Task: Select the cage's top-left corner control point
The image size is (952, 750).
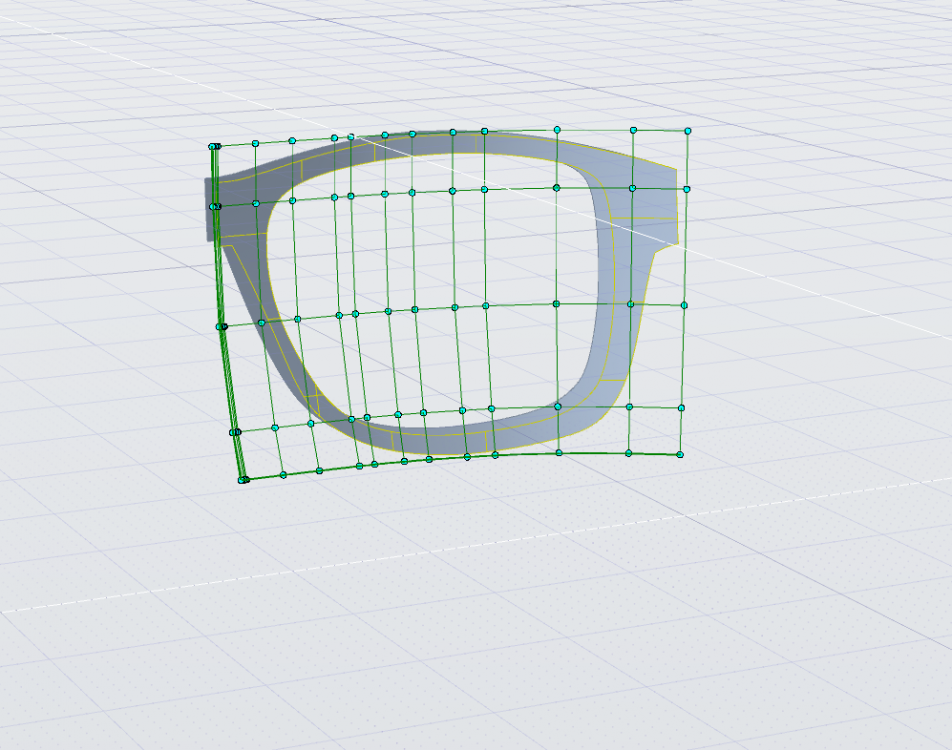Action: coord(212,146)
